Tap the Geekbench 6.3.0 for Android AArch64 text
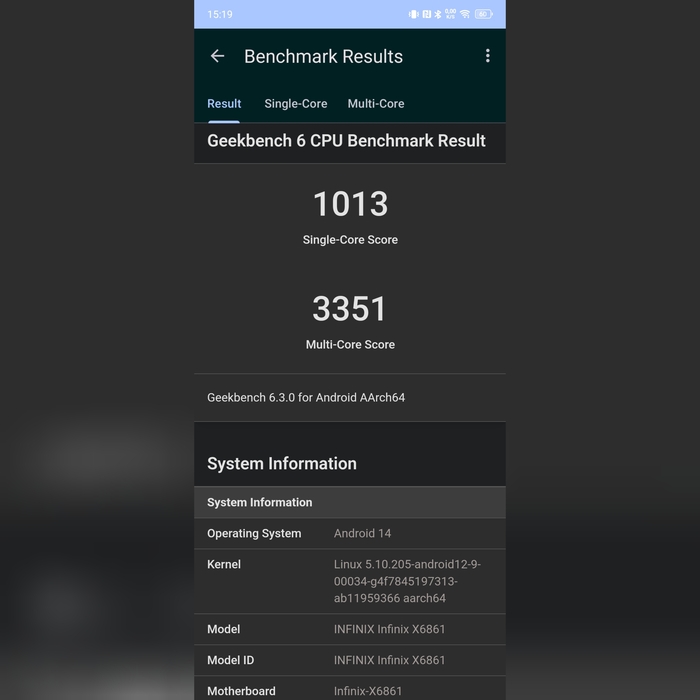 click(306, 397)
